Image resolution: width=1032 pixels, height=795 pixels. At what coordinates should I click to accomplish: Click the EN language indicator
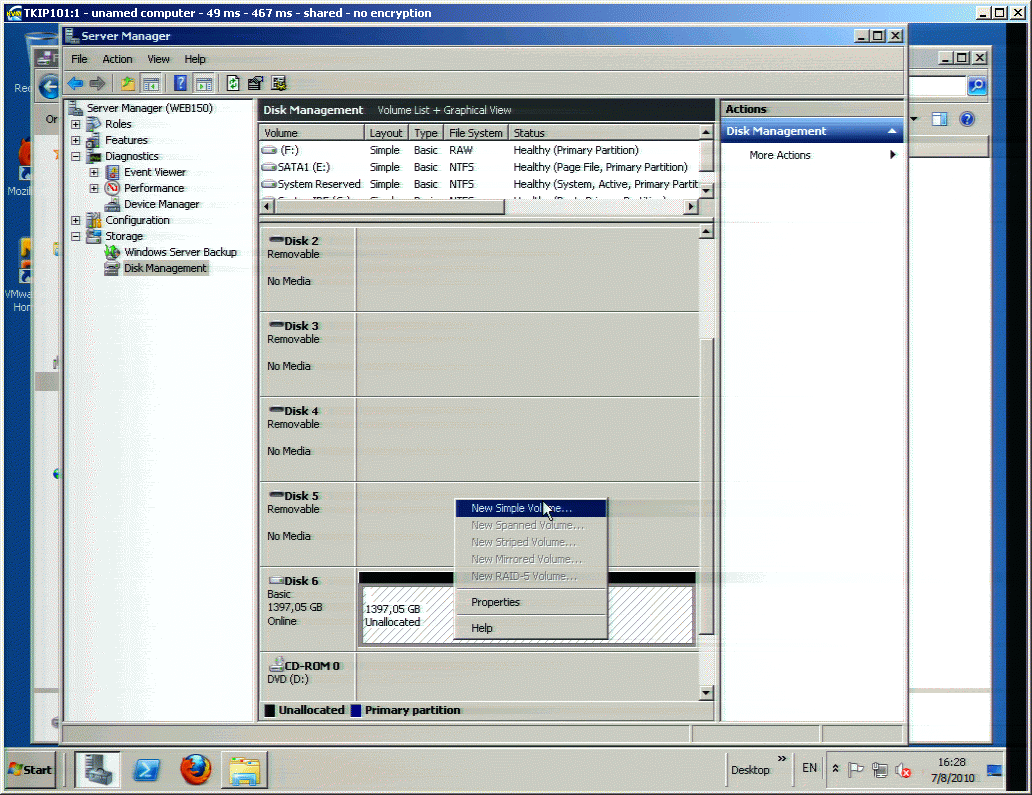tap(810, 768)
